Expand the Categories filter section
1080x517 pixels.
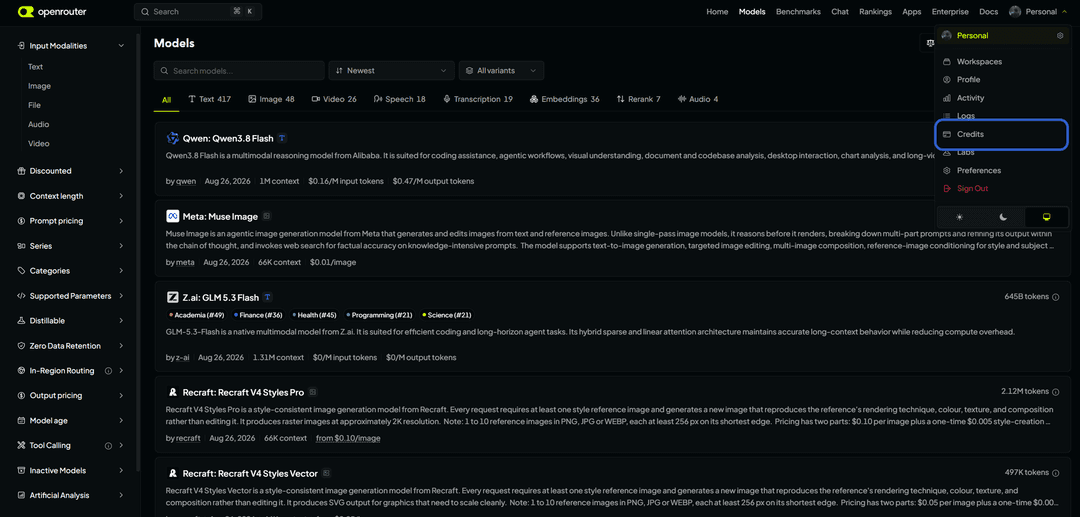(x=71, y=271)
